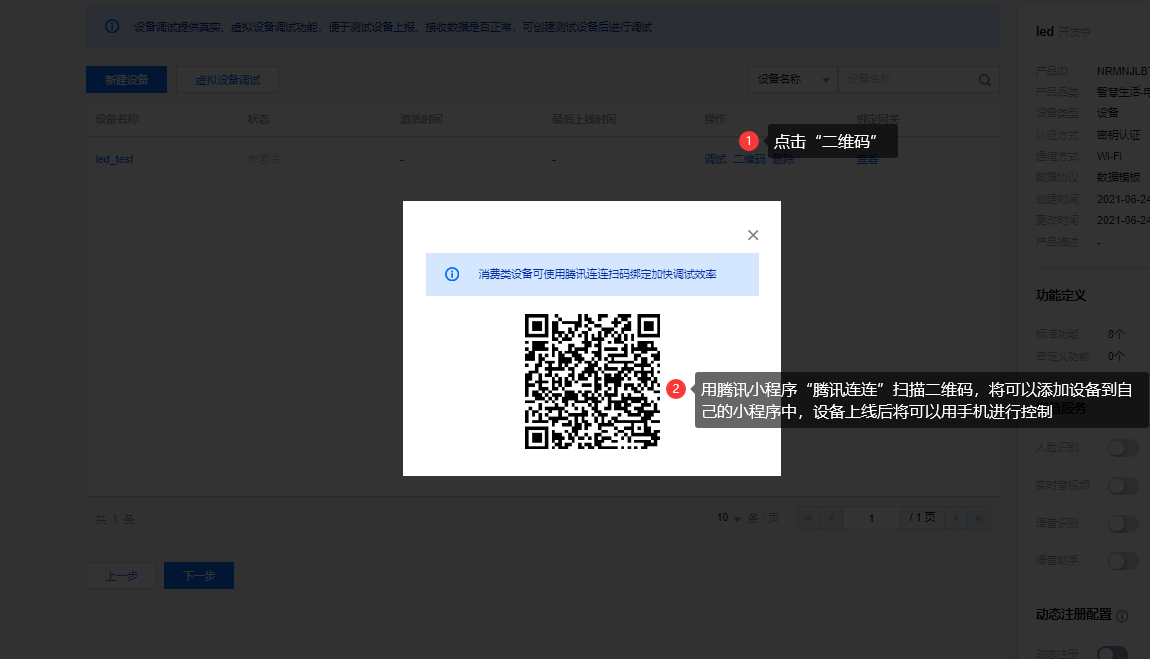This screenshot has width=1150, height=659.
Task: Click the 功能定义 section heading
Action: click(x=1061, y=295)
